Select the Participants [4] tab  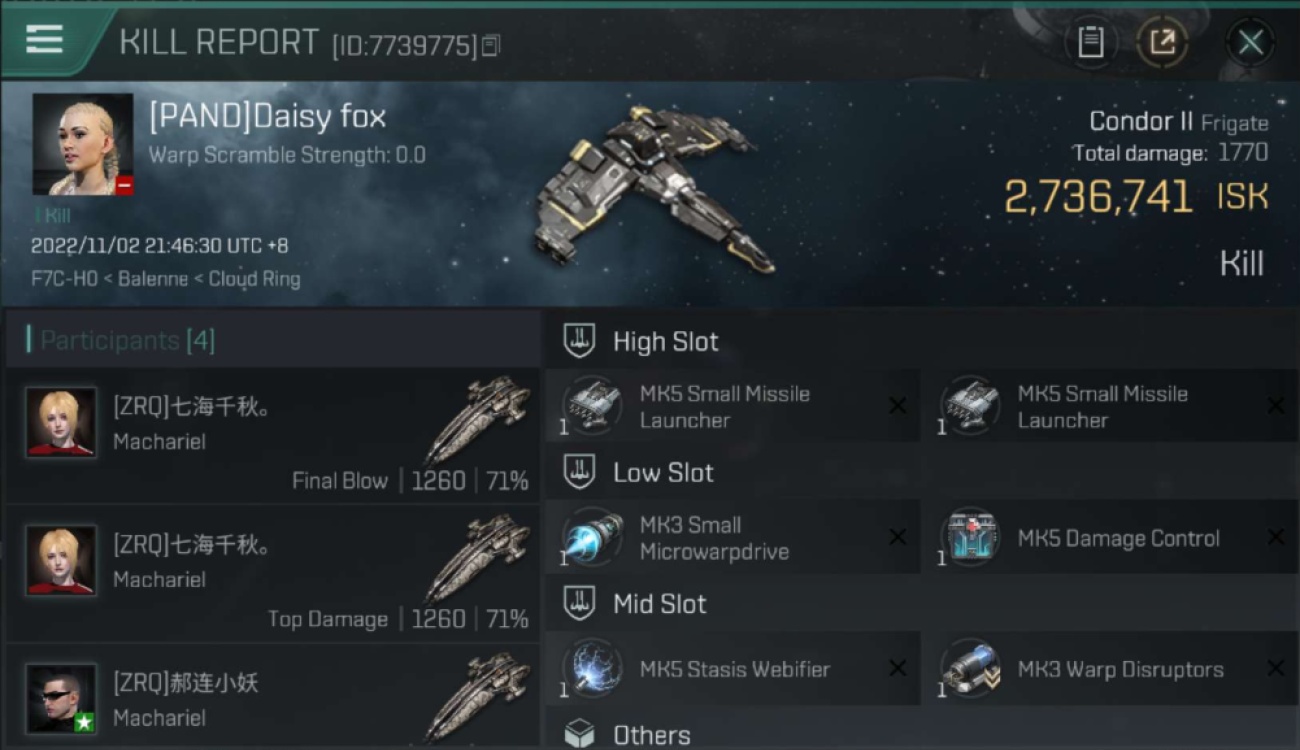(122, 340)
